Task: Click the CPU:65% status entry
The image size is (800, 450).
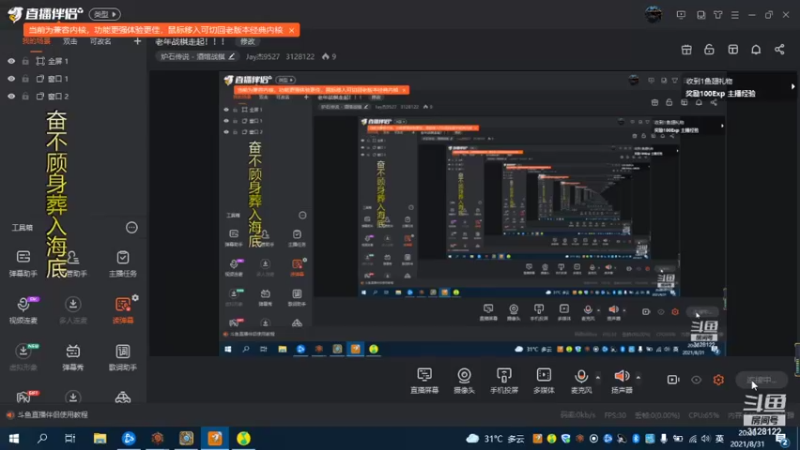Action: (x=704, y=415)
